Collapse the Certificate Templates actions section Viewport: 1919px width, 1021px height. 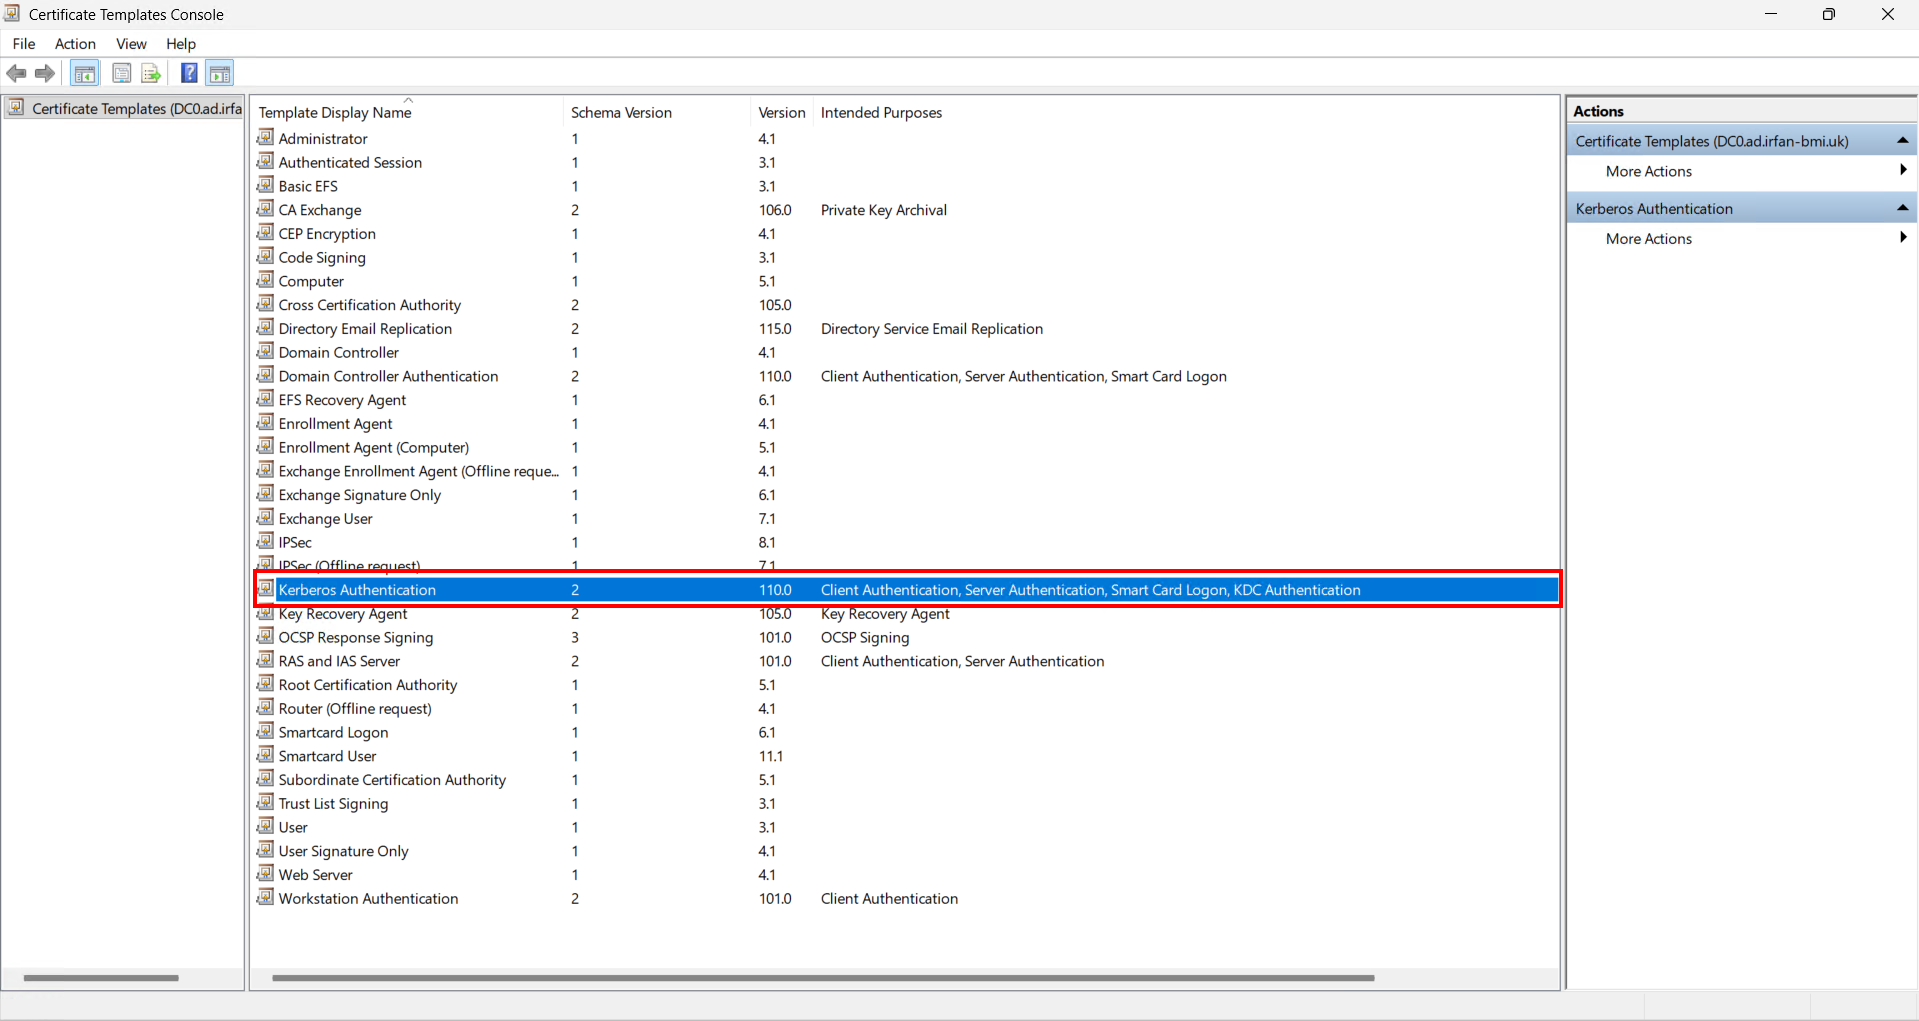1902,141
